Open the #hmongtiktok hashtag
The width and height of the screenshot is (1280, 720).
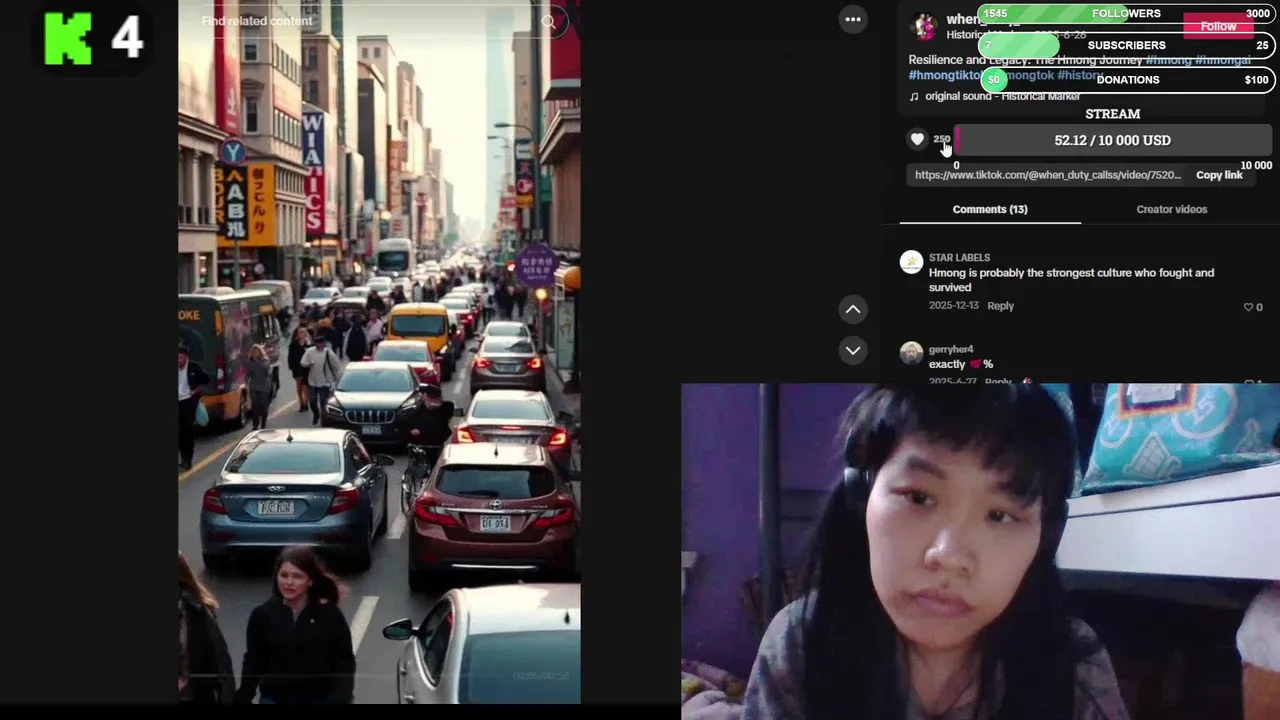point(945,75)
